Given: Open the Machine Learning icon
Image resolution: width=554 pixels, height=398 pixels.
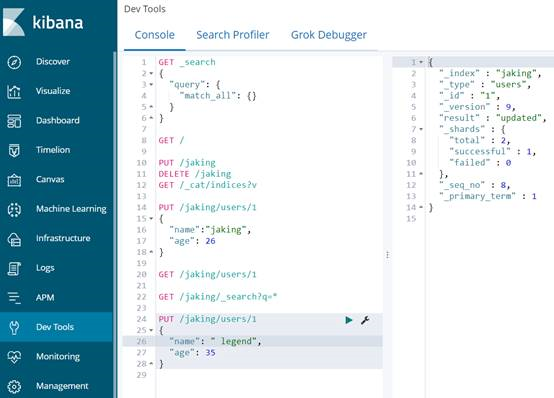Looking at the screenshot, I should coord(14,209).
